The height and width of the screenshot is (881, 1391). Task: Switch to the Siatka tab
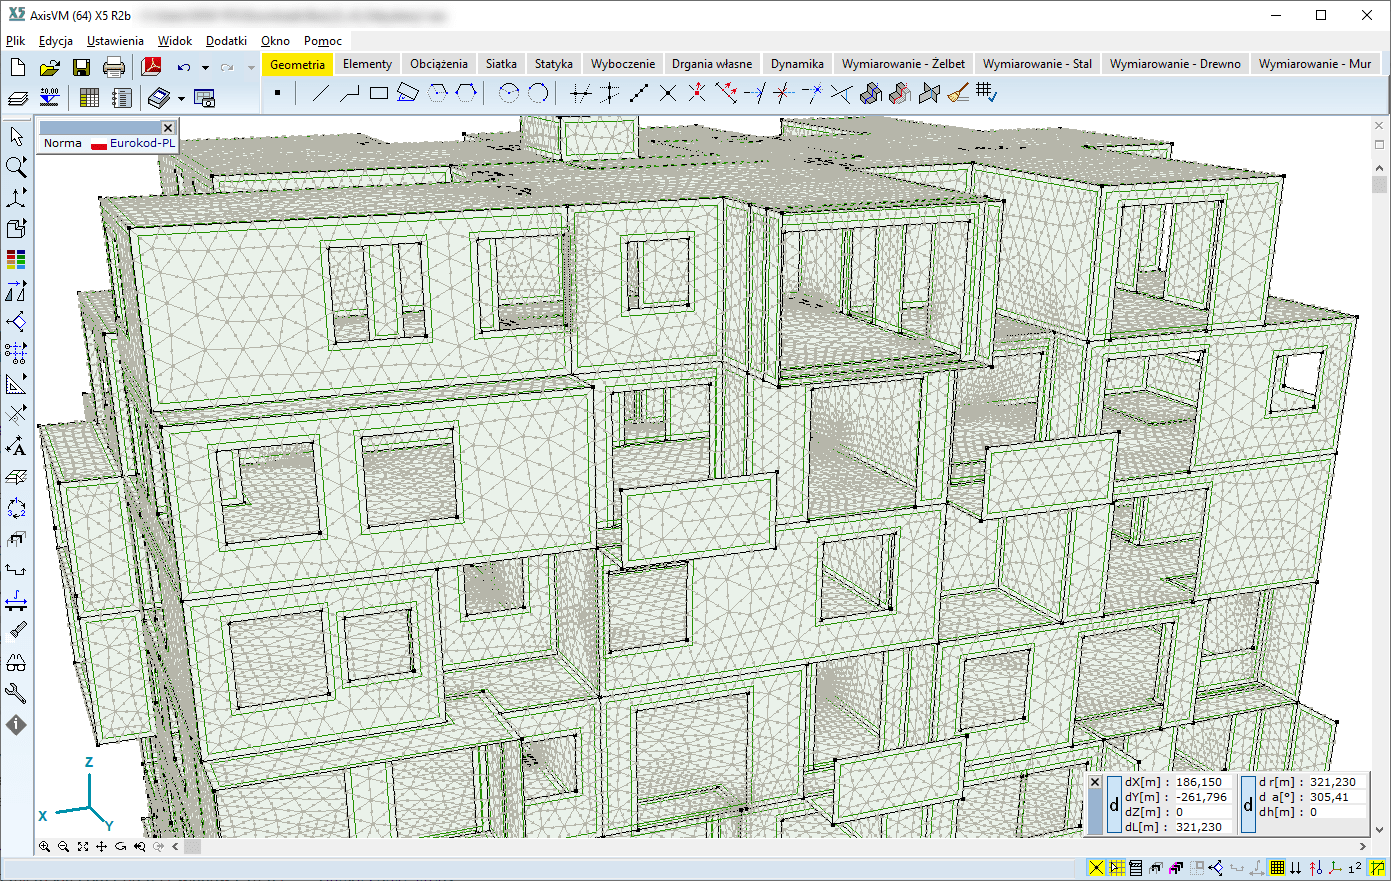501,64
